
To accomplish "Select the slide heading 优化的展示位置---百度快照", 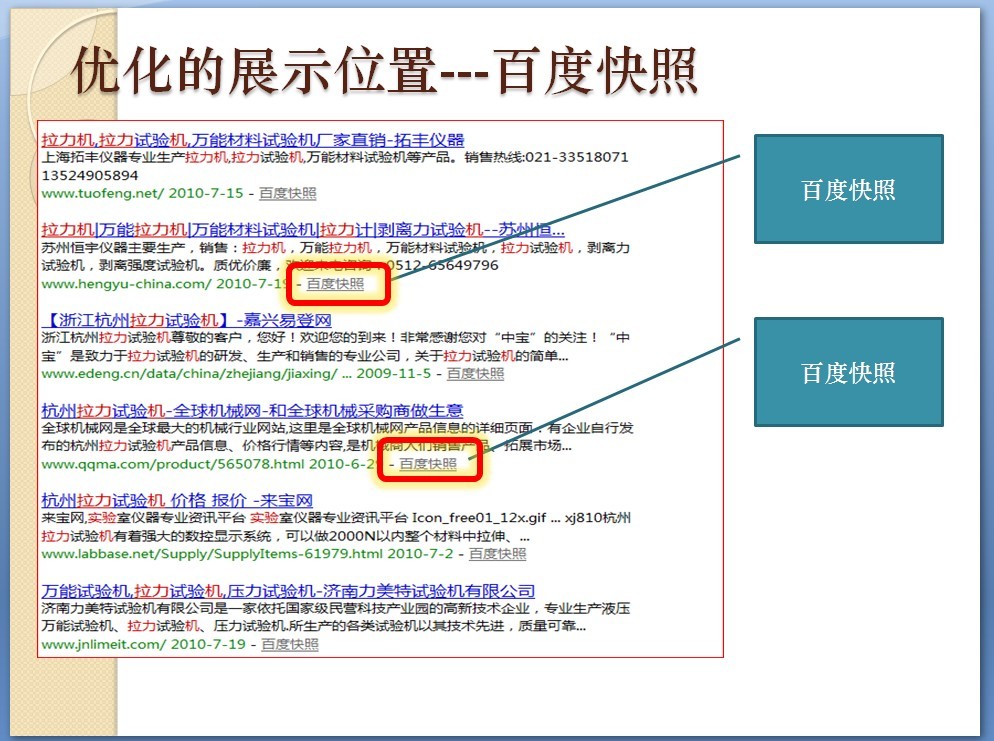I will (385, 70).
